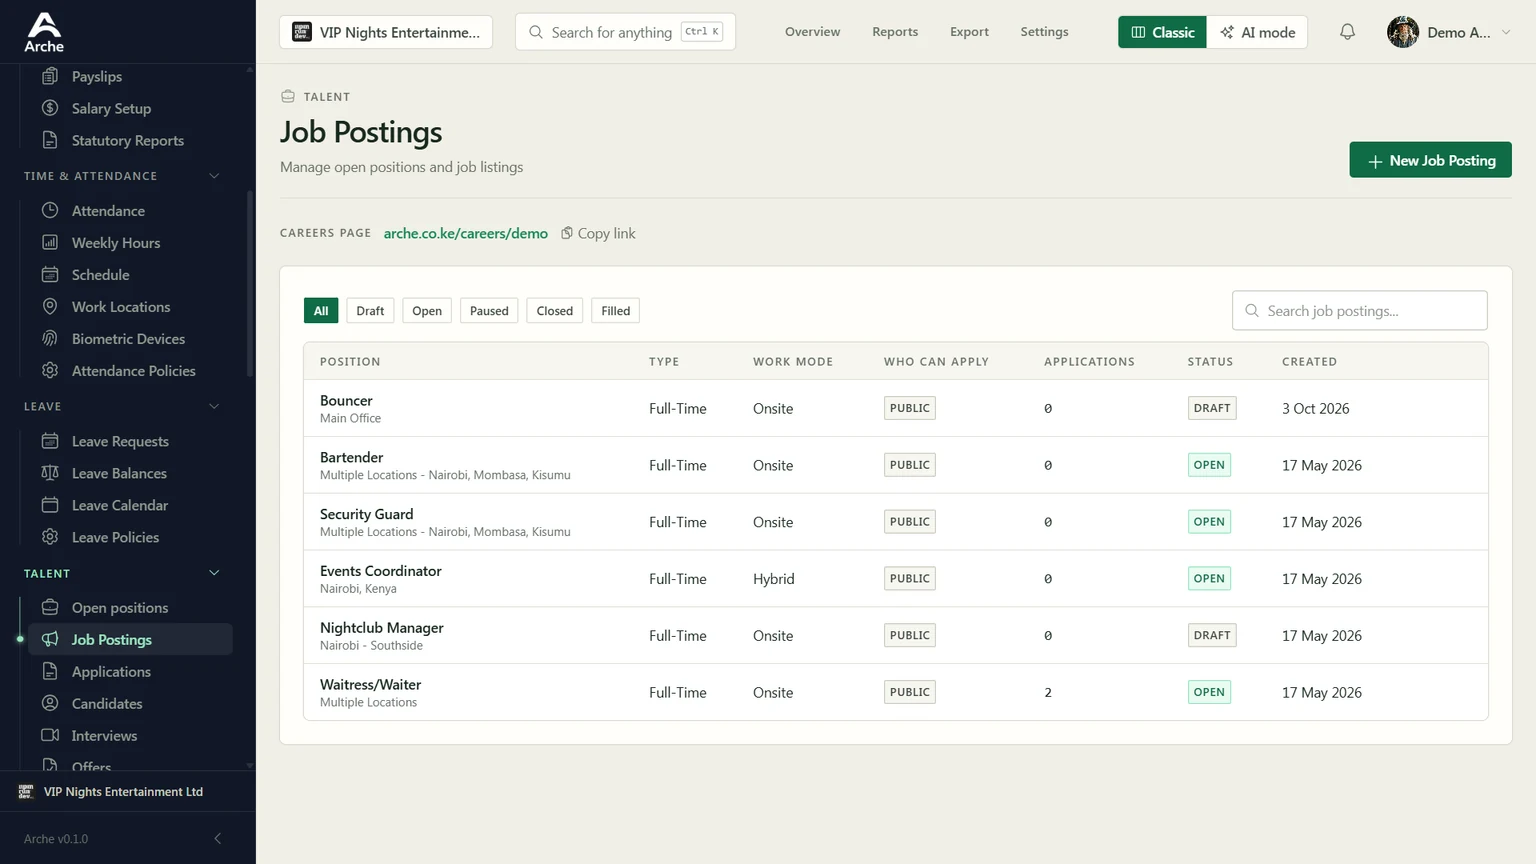Click the Search job postings field
The height and width of the screenshot is (864, 1536).
point(1360,311)
